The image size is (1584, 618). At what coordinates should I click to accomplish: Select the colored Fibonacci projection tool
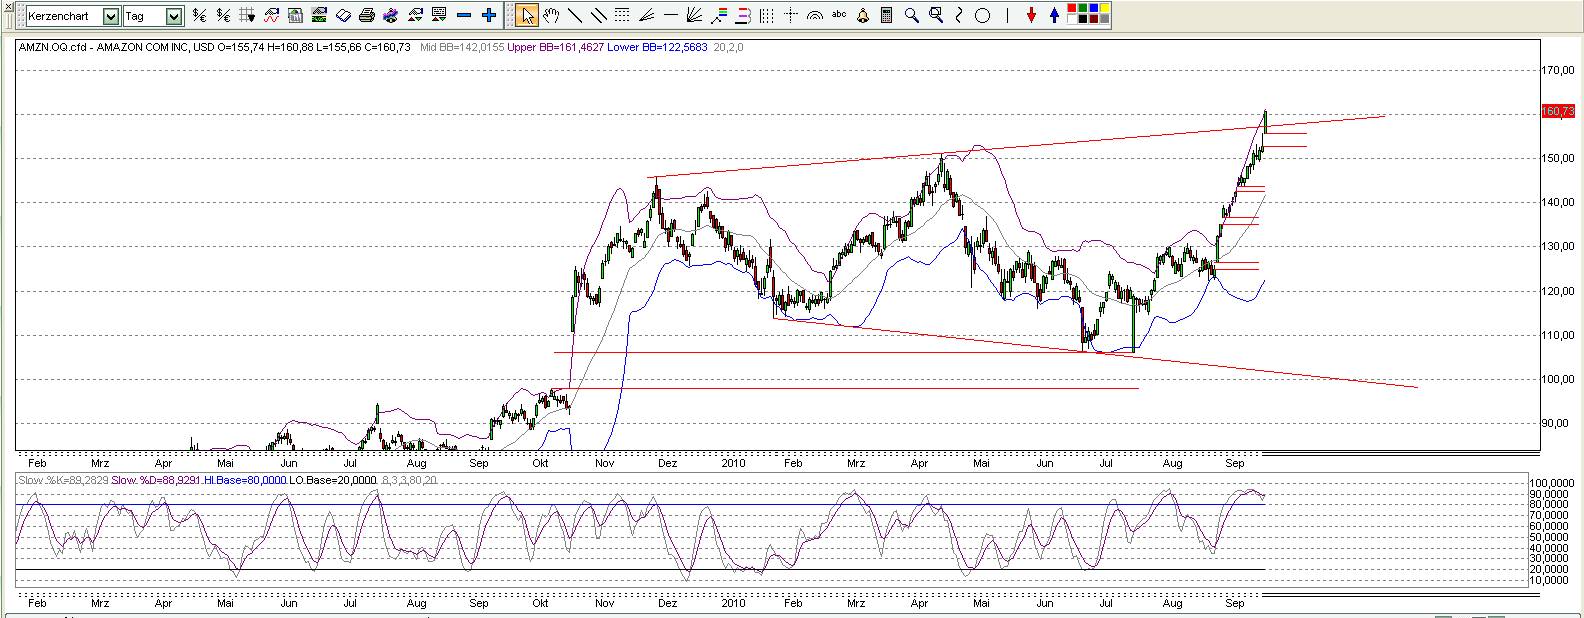718,15
